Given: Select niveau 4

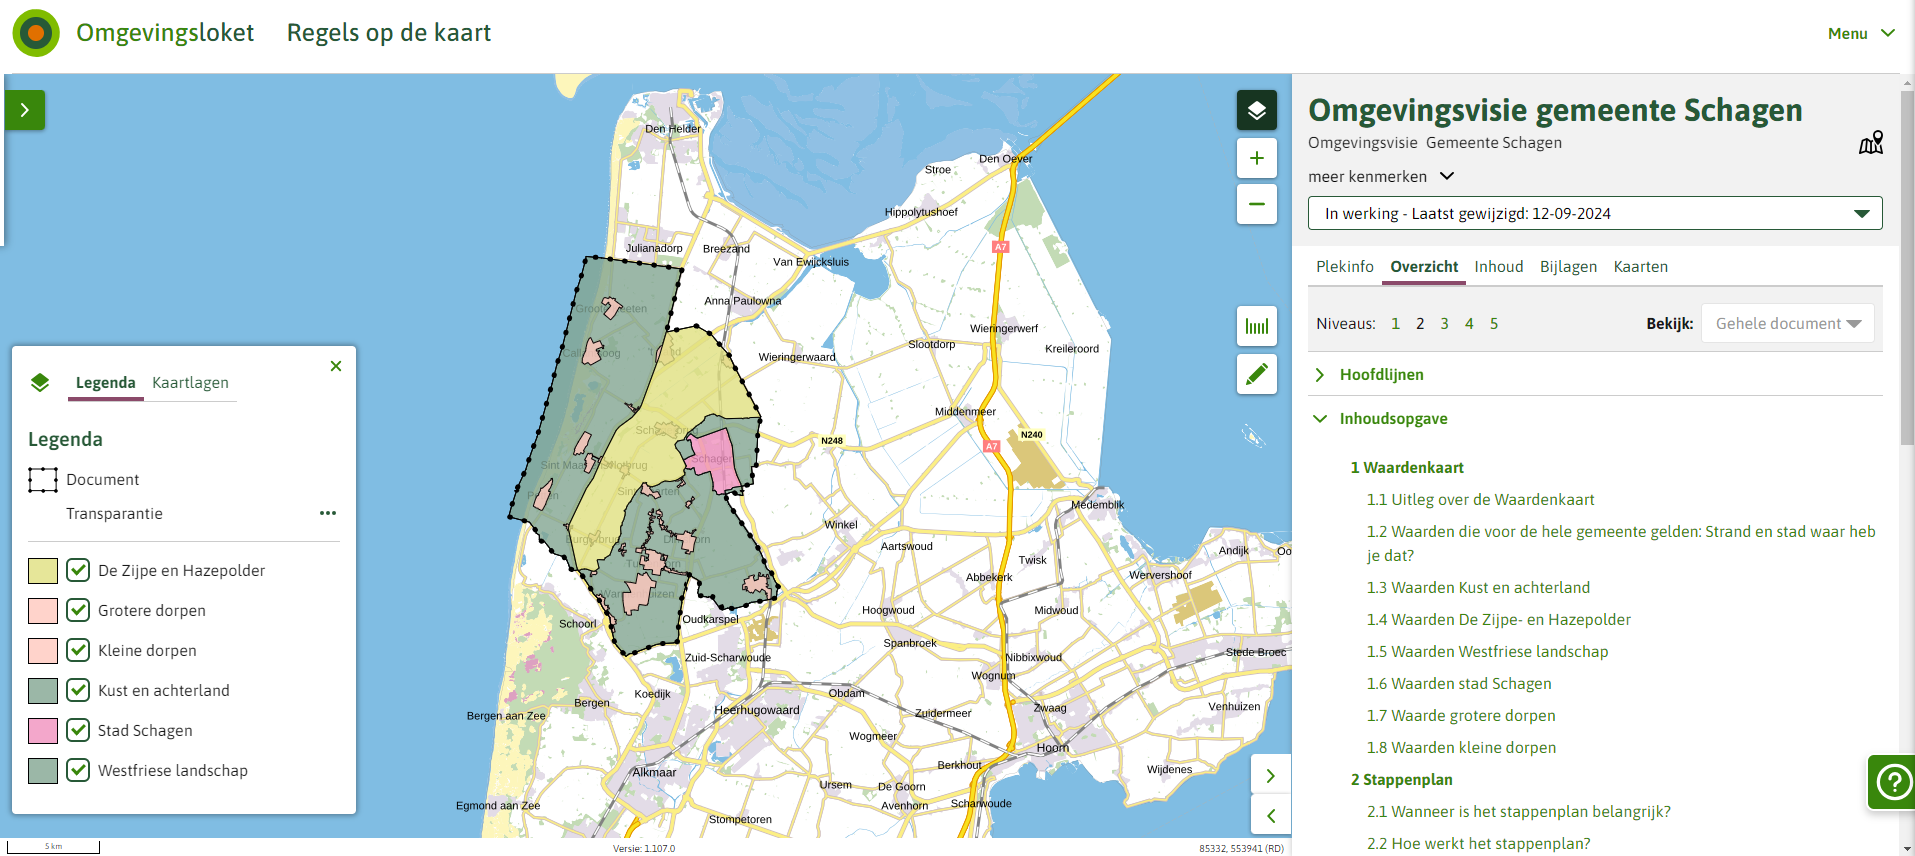Looking at the screenshot, I should (1469, 323).
